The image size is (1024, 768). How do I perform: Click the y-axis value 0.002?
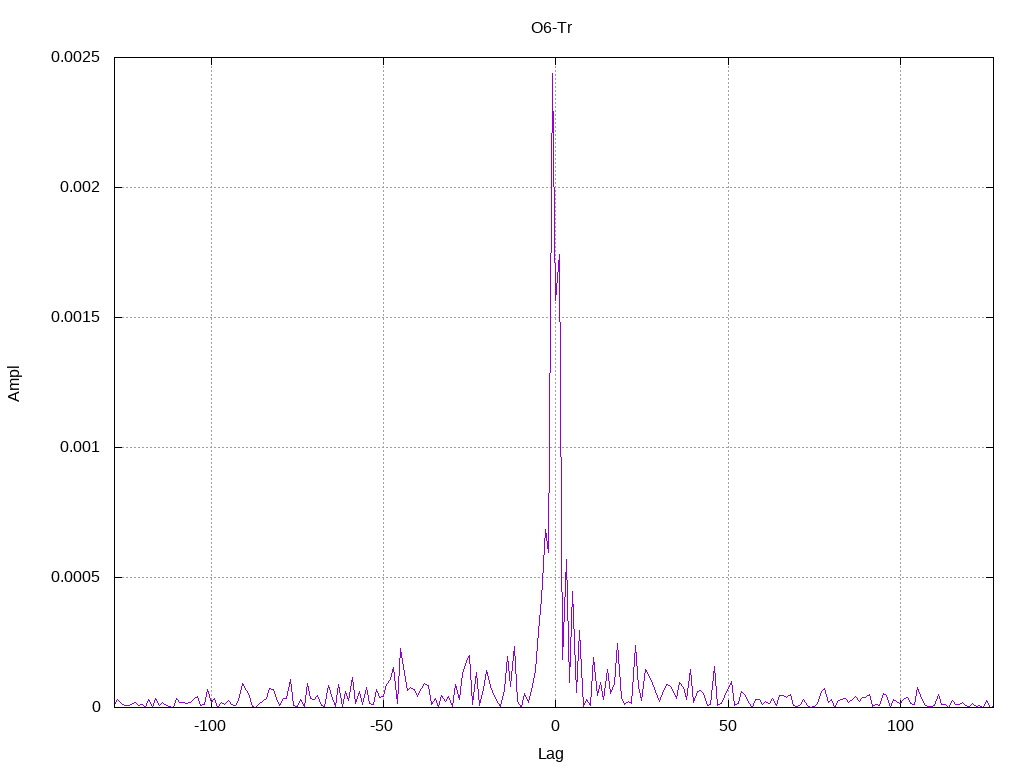(80, 187)
